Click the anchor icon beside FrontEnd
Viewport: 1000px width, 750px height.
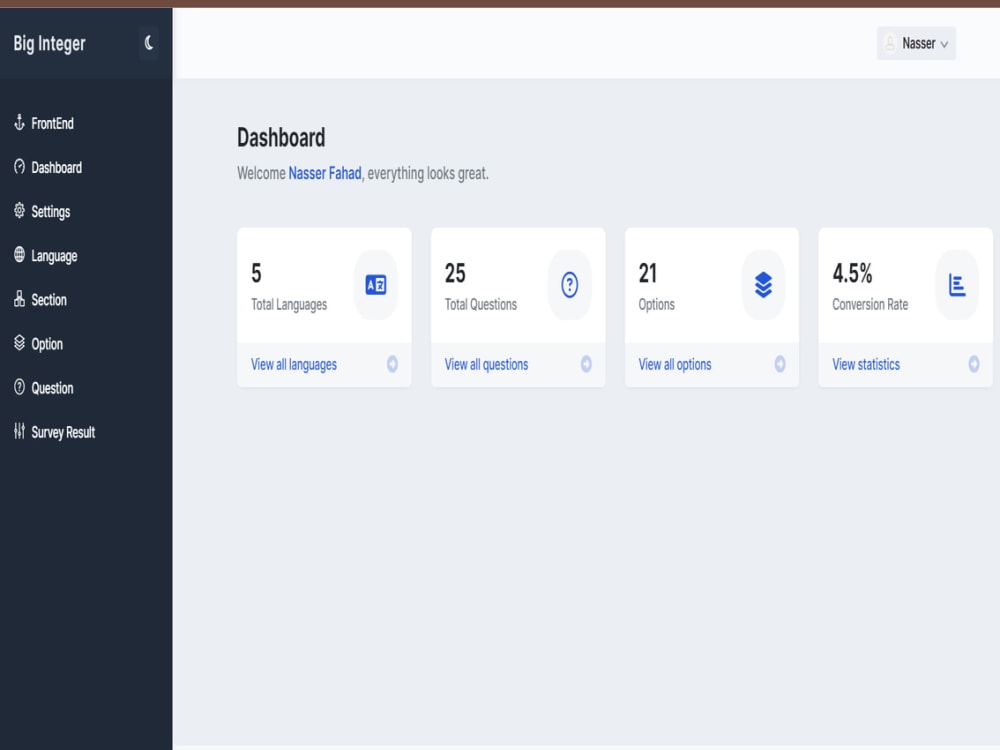(19, 122)
